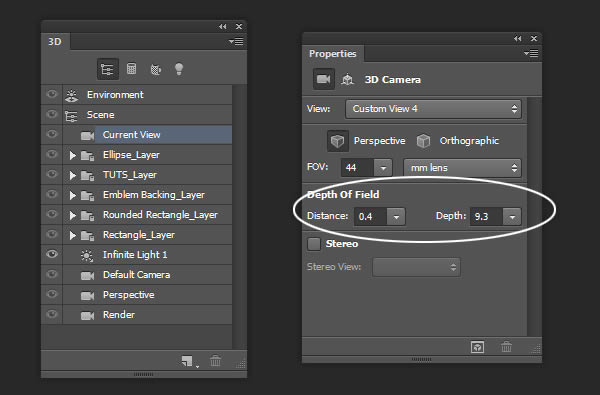Click the 3D Camera properties icon
This screenshot has height=395, width=600.
pos(323,79)
